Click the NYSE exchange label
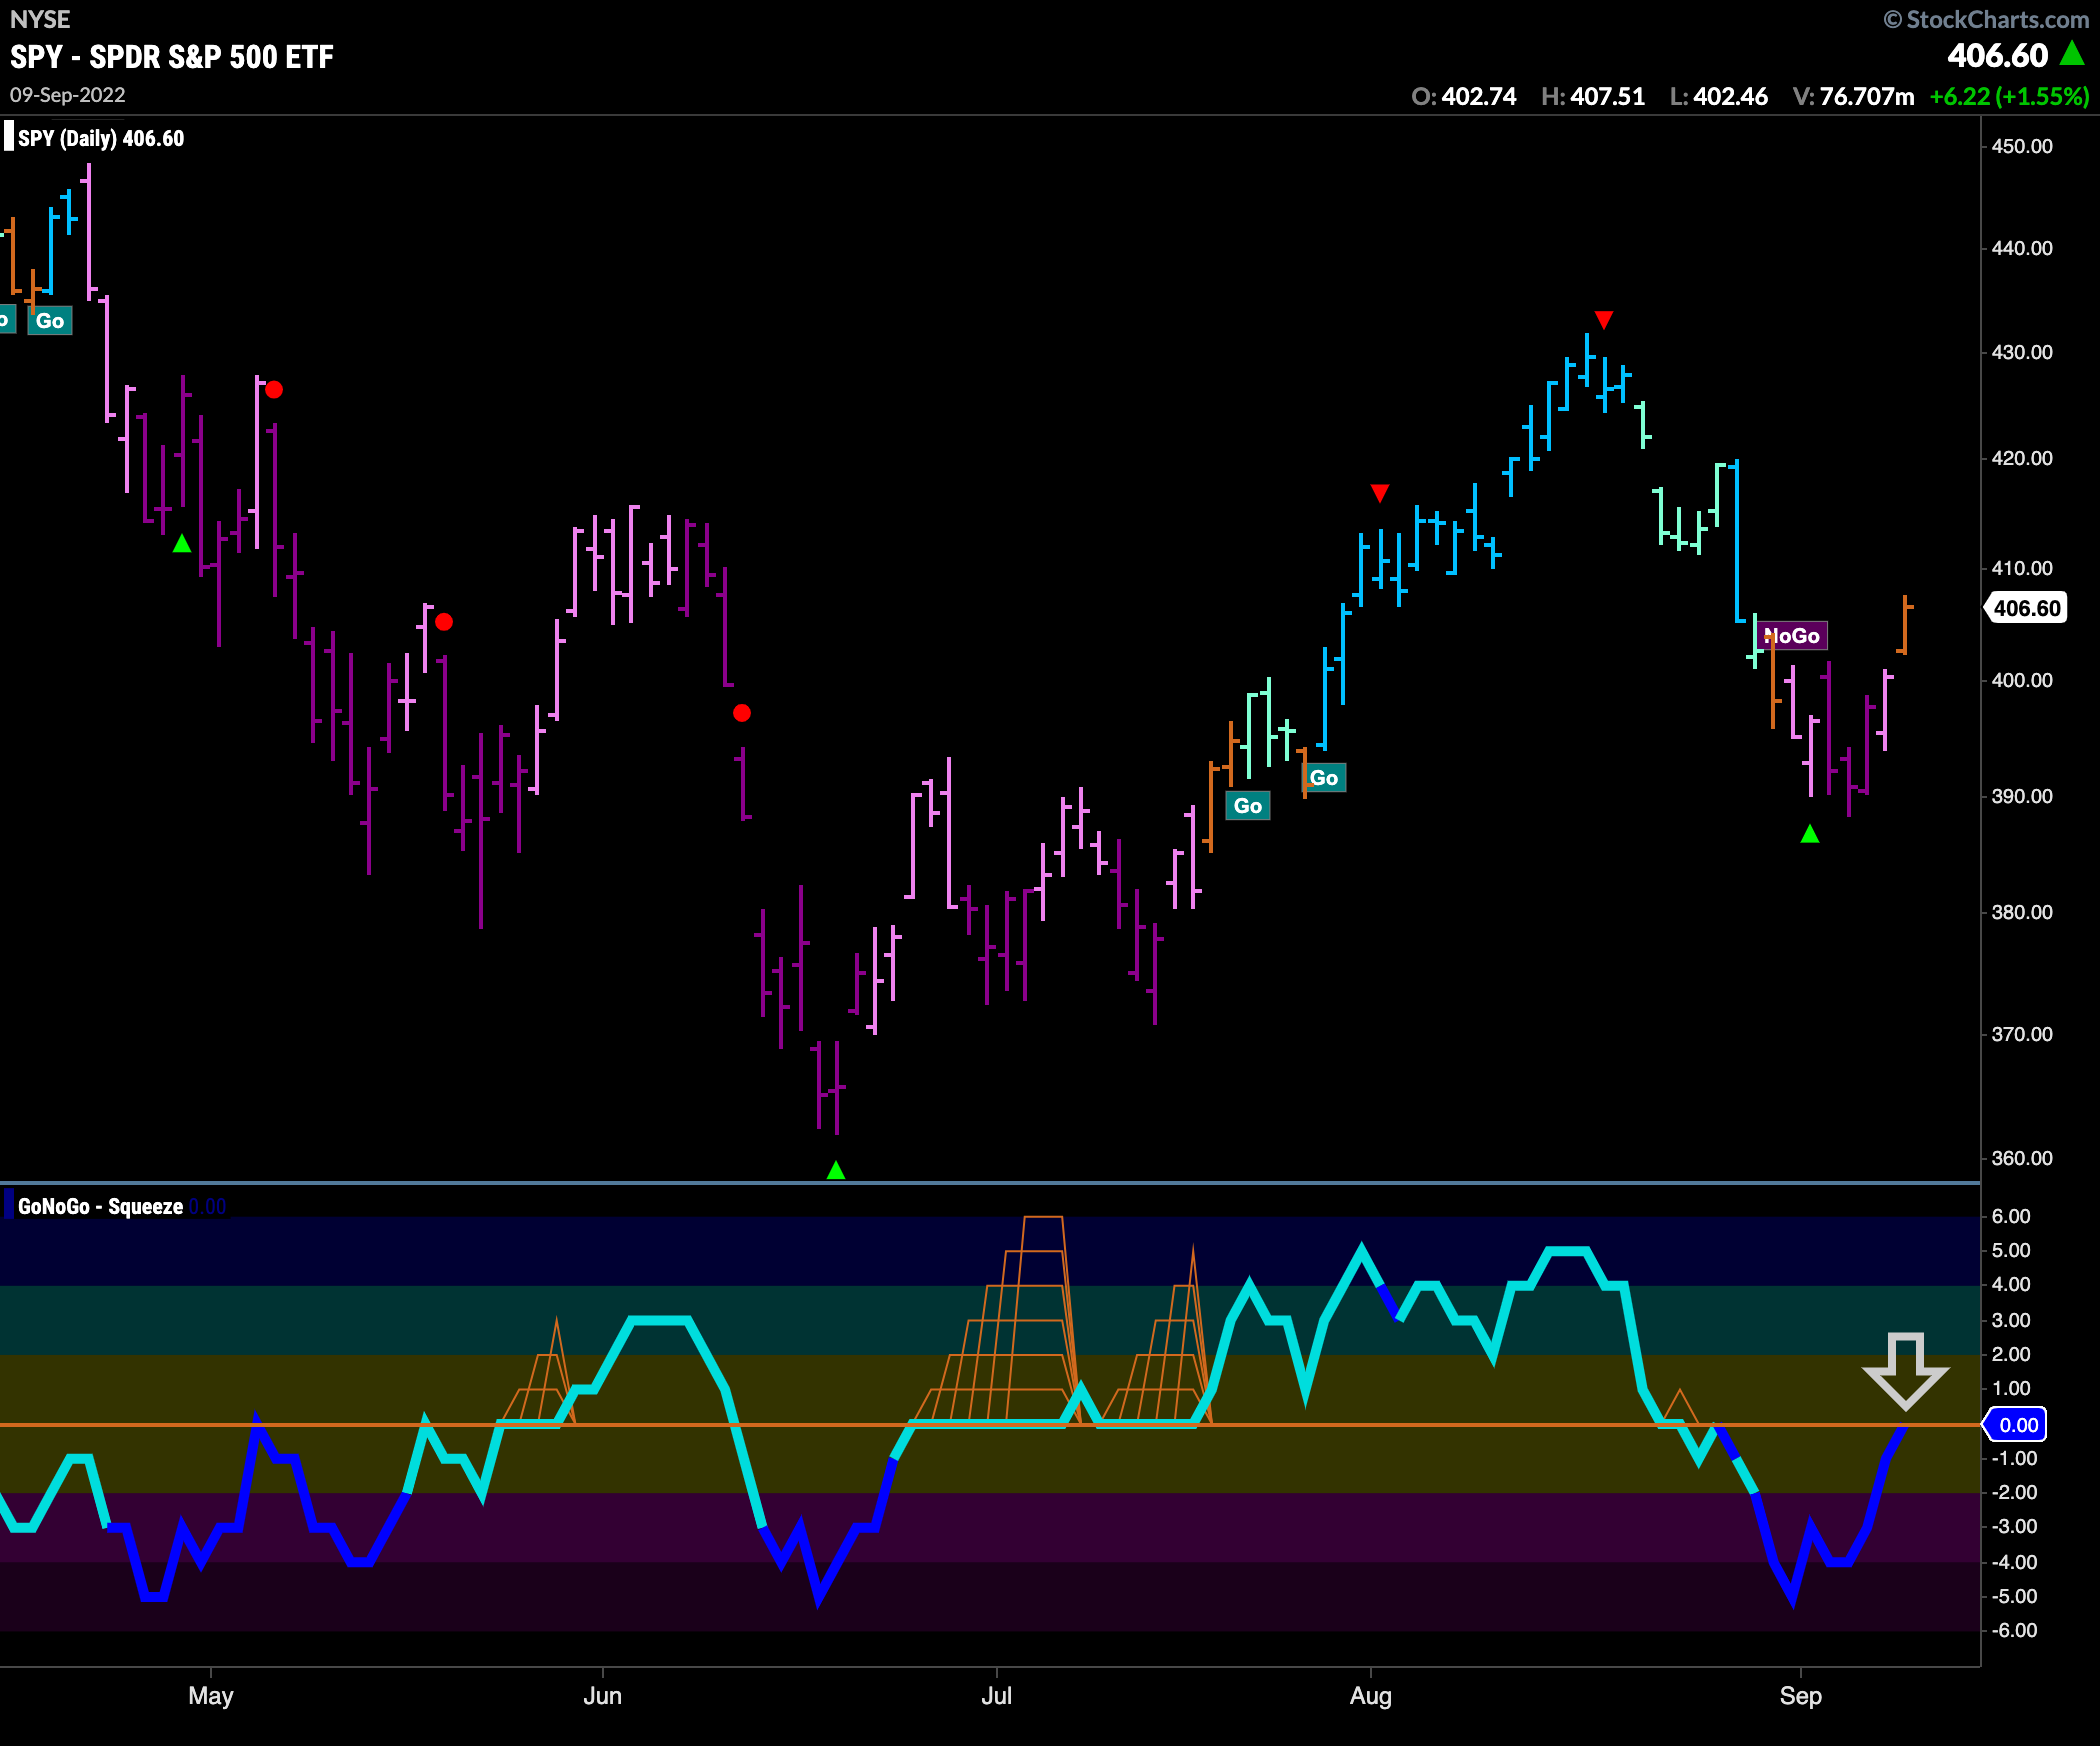 point(40,19)
